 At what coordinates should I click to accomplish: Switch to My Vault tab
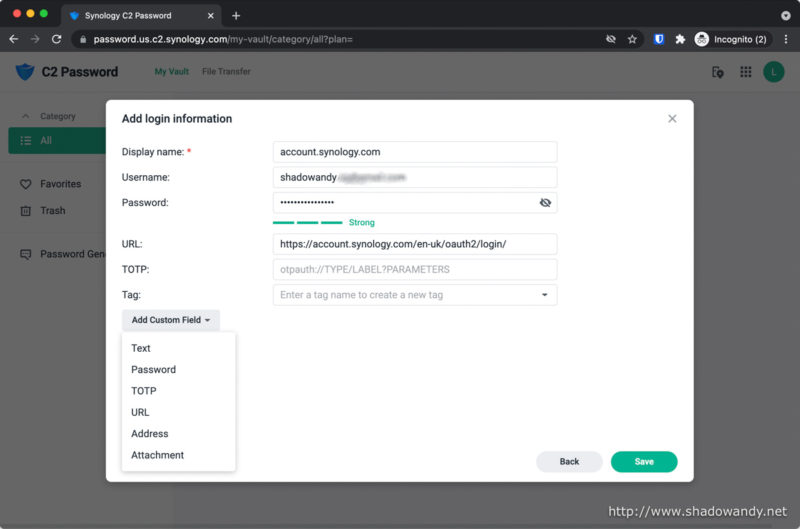pos(171,72)
